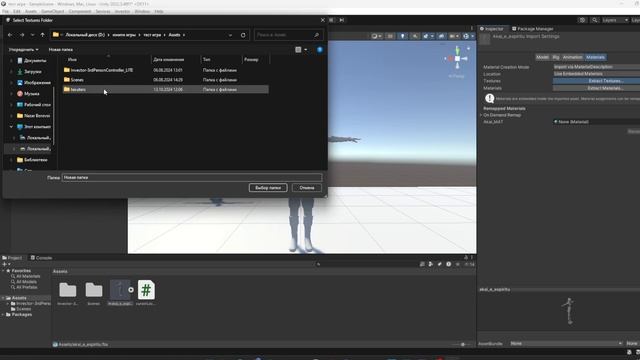Switch to the Console tab
640x360 pixels.
point(41,258)
